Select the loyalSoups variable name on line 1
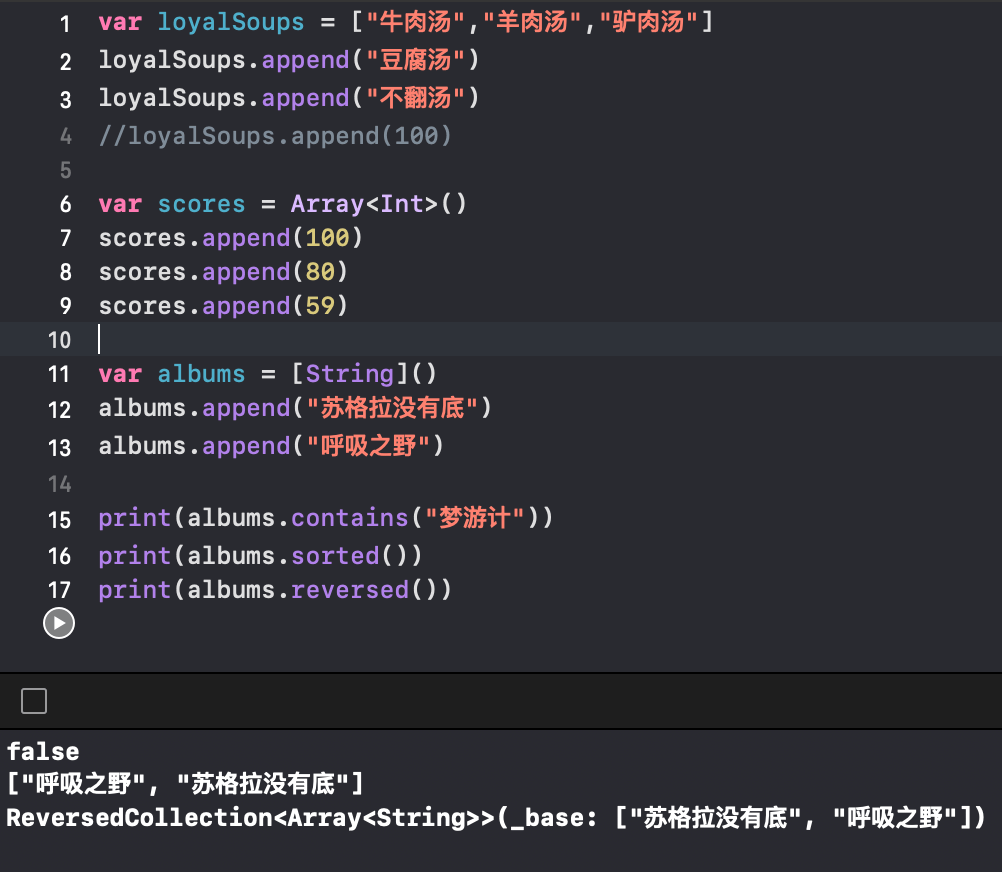The height and width of the screenshot is (872, 1002). (230, 22)
